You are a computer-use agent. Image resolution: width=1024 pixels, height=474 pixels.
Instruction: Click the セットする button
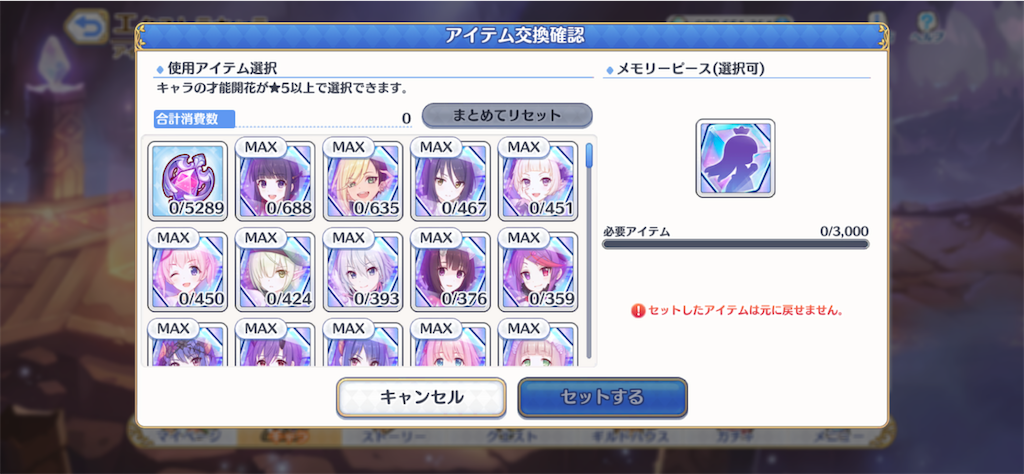click(x=602, y=397)
